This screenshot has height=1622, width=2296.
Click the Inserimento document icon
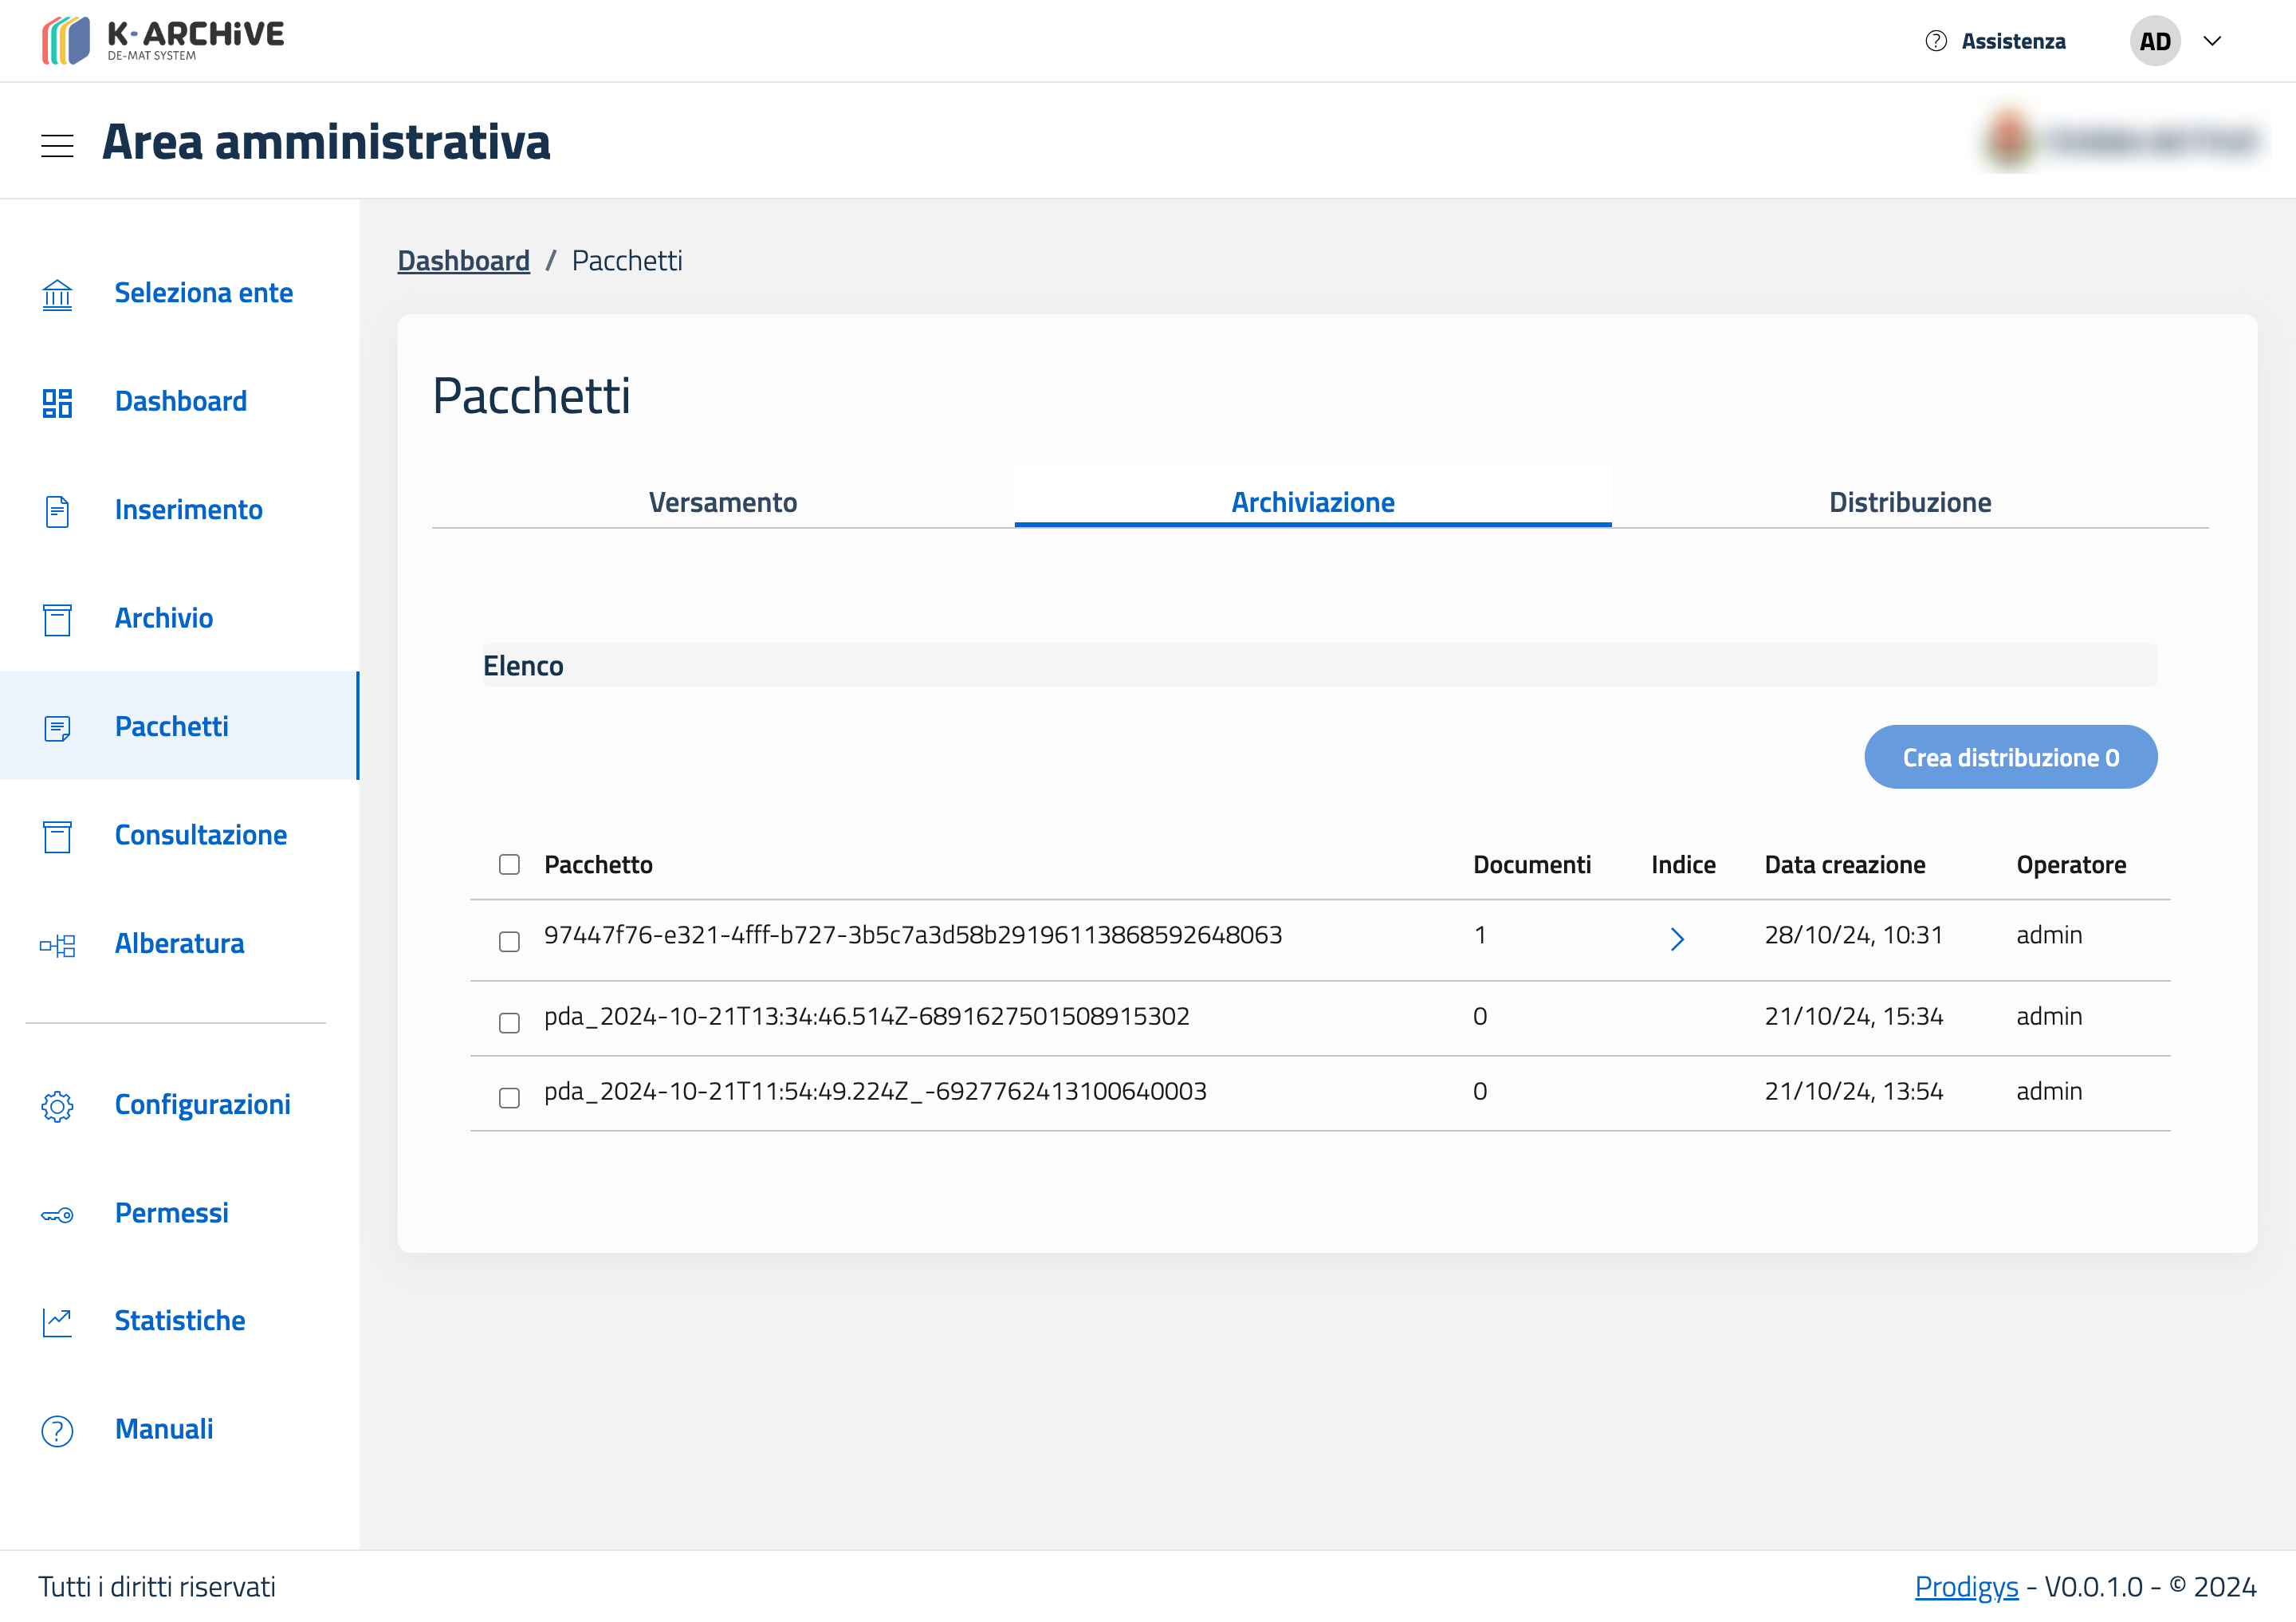pos(57,511)
